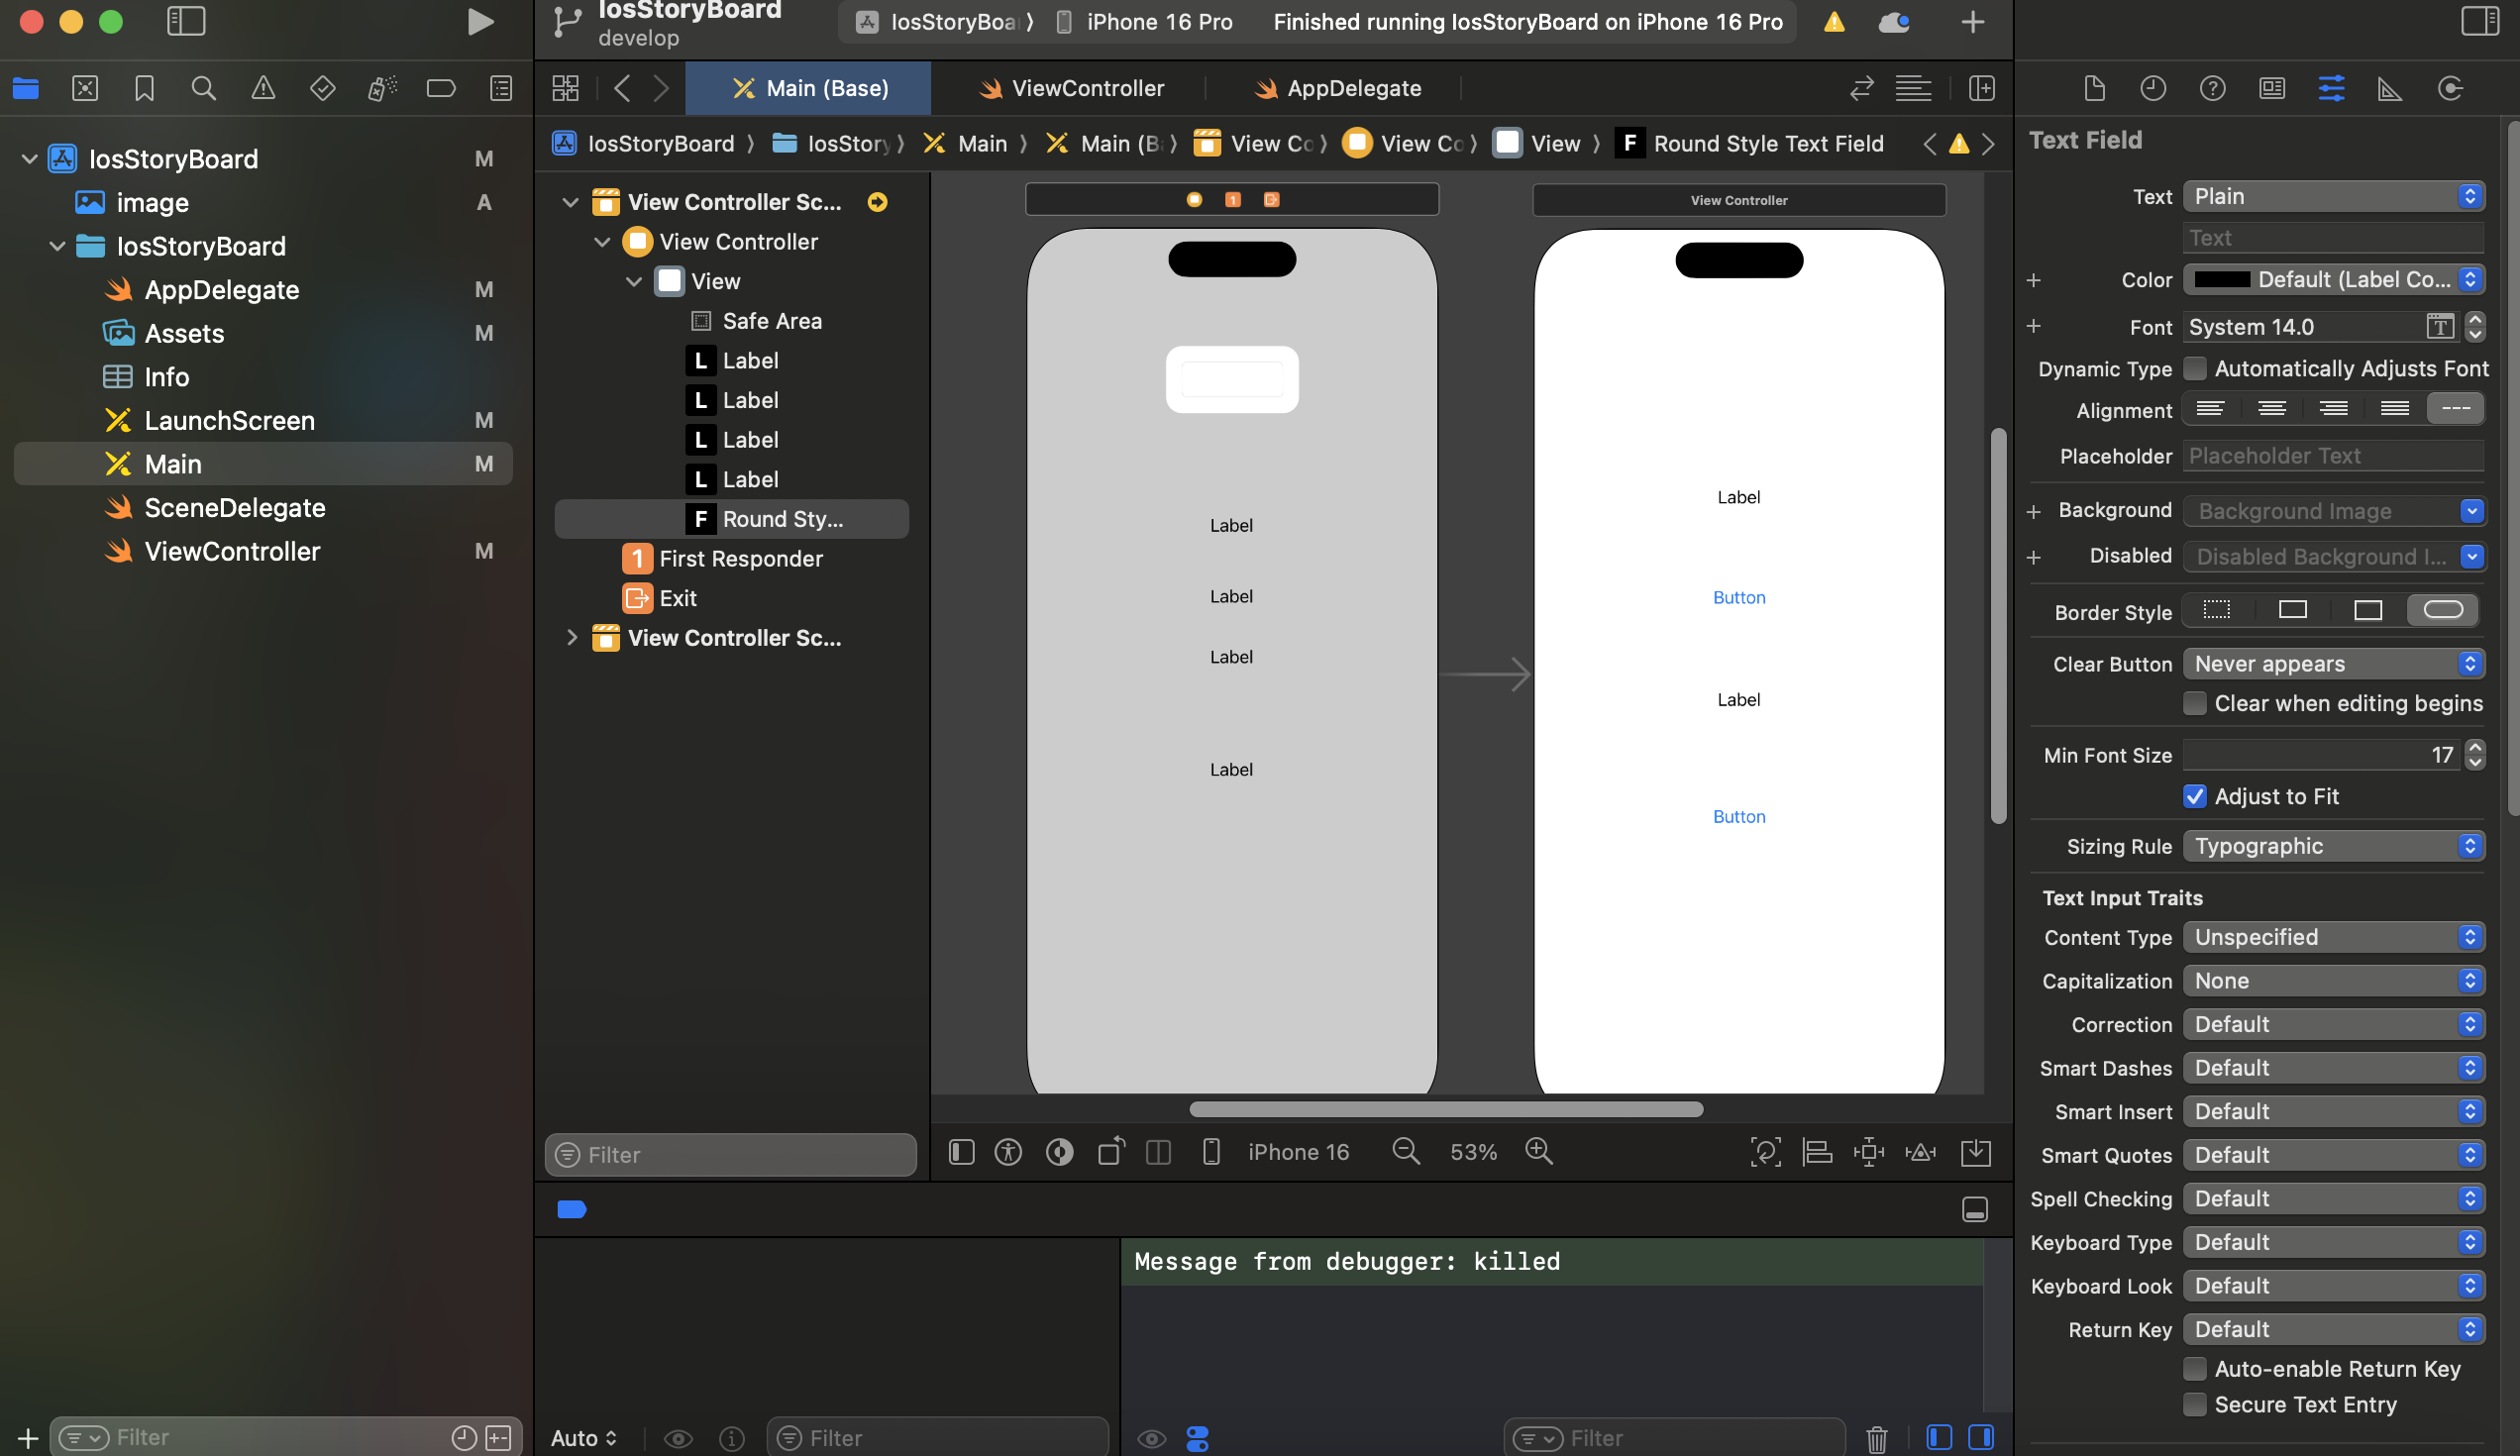Viewport: 2520px width, 1456px height.
Task: Open the Report navigator icon
Action: [x=501, y=88]
